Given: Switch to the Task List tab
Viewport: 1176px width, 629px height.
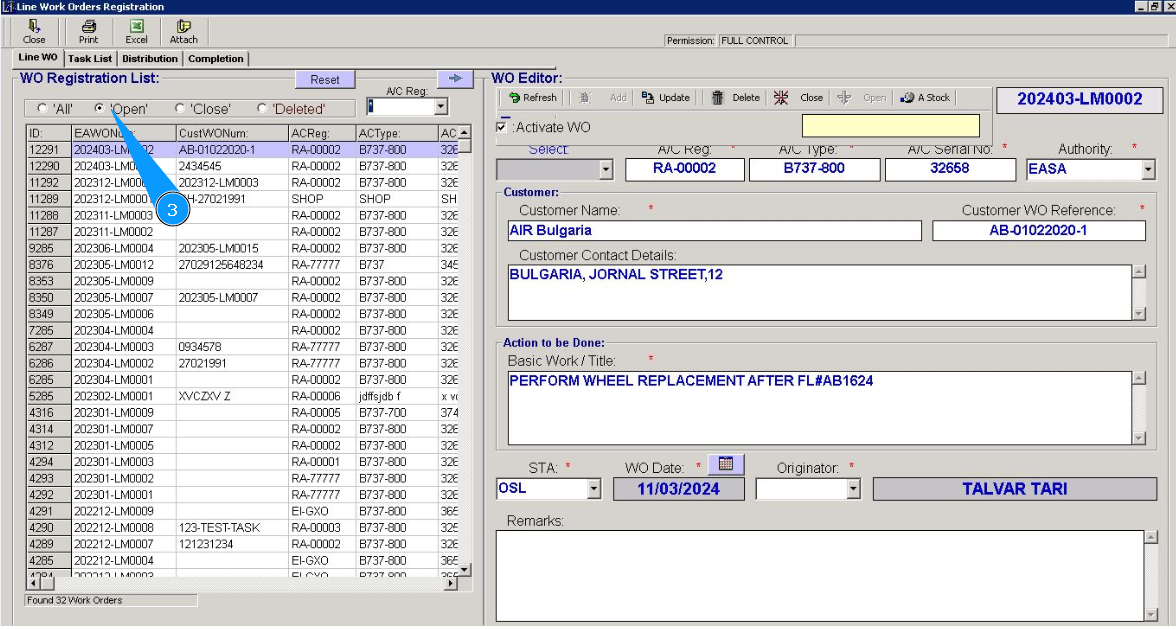Looking at the screenshot, I should click(90, 59).
